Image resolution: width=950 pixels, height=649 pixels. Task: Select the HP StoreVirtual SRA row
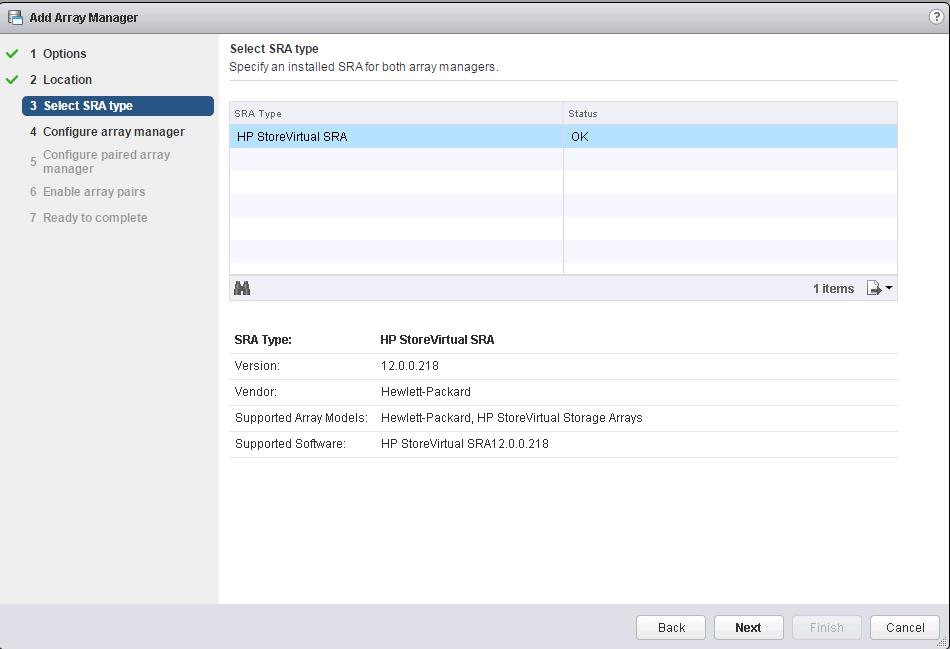click(563, 136)
